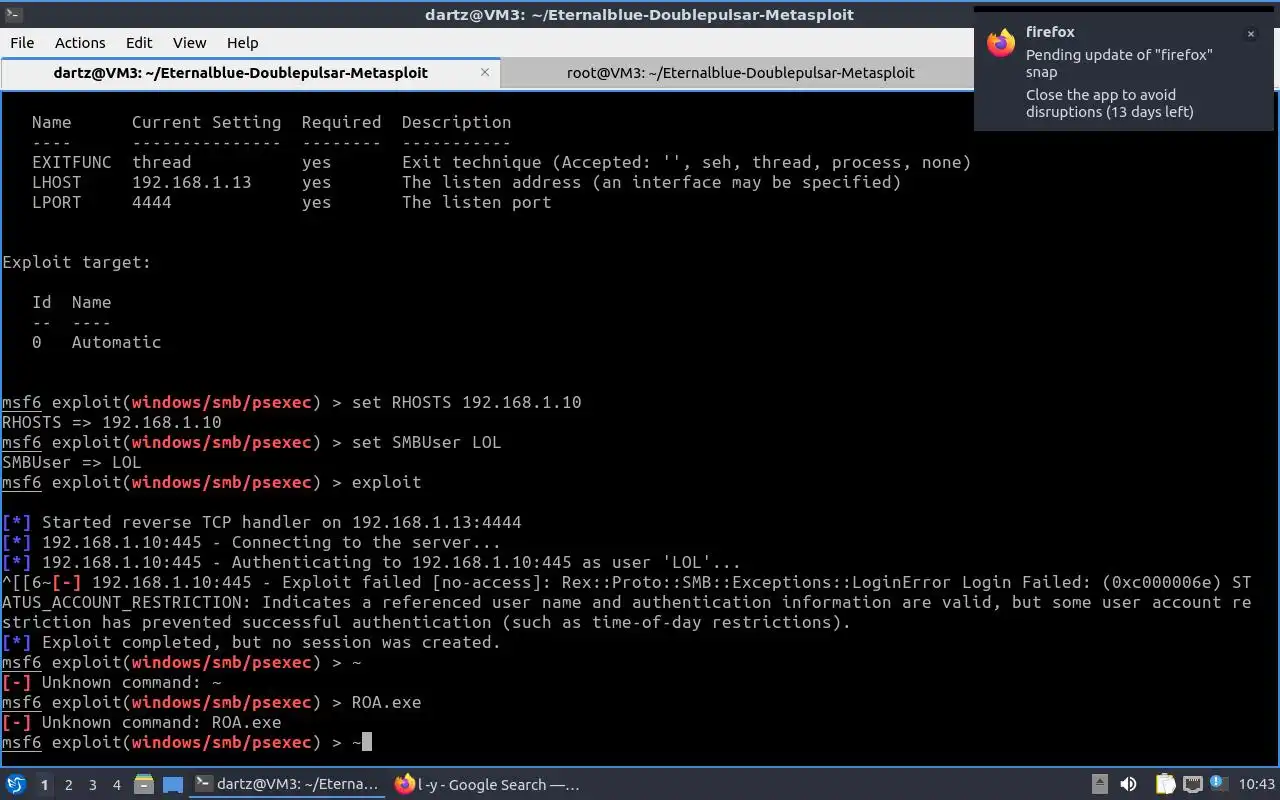Click 'Connecting to the server...' line
The height and width of the screenshot is (800, 1280).
click(252, 542)
